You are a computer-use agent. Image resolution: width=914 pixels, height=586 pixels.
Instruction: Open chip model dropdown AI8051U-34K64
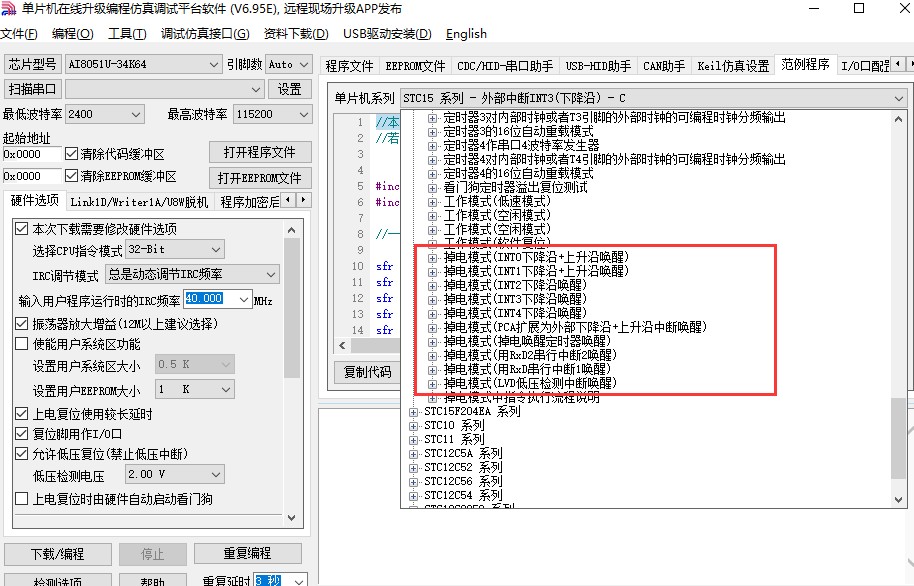pyautogui.click(x=143, y=64)
